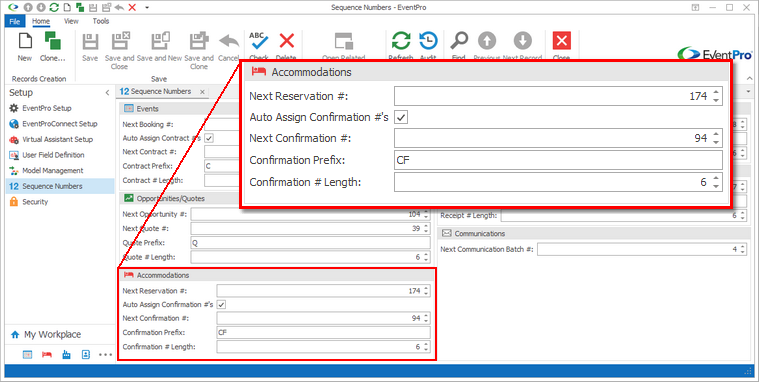
Task: Switch to the Tools ribbon tab
Action: pos(101,21)
